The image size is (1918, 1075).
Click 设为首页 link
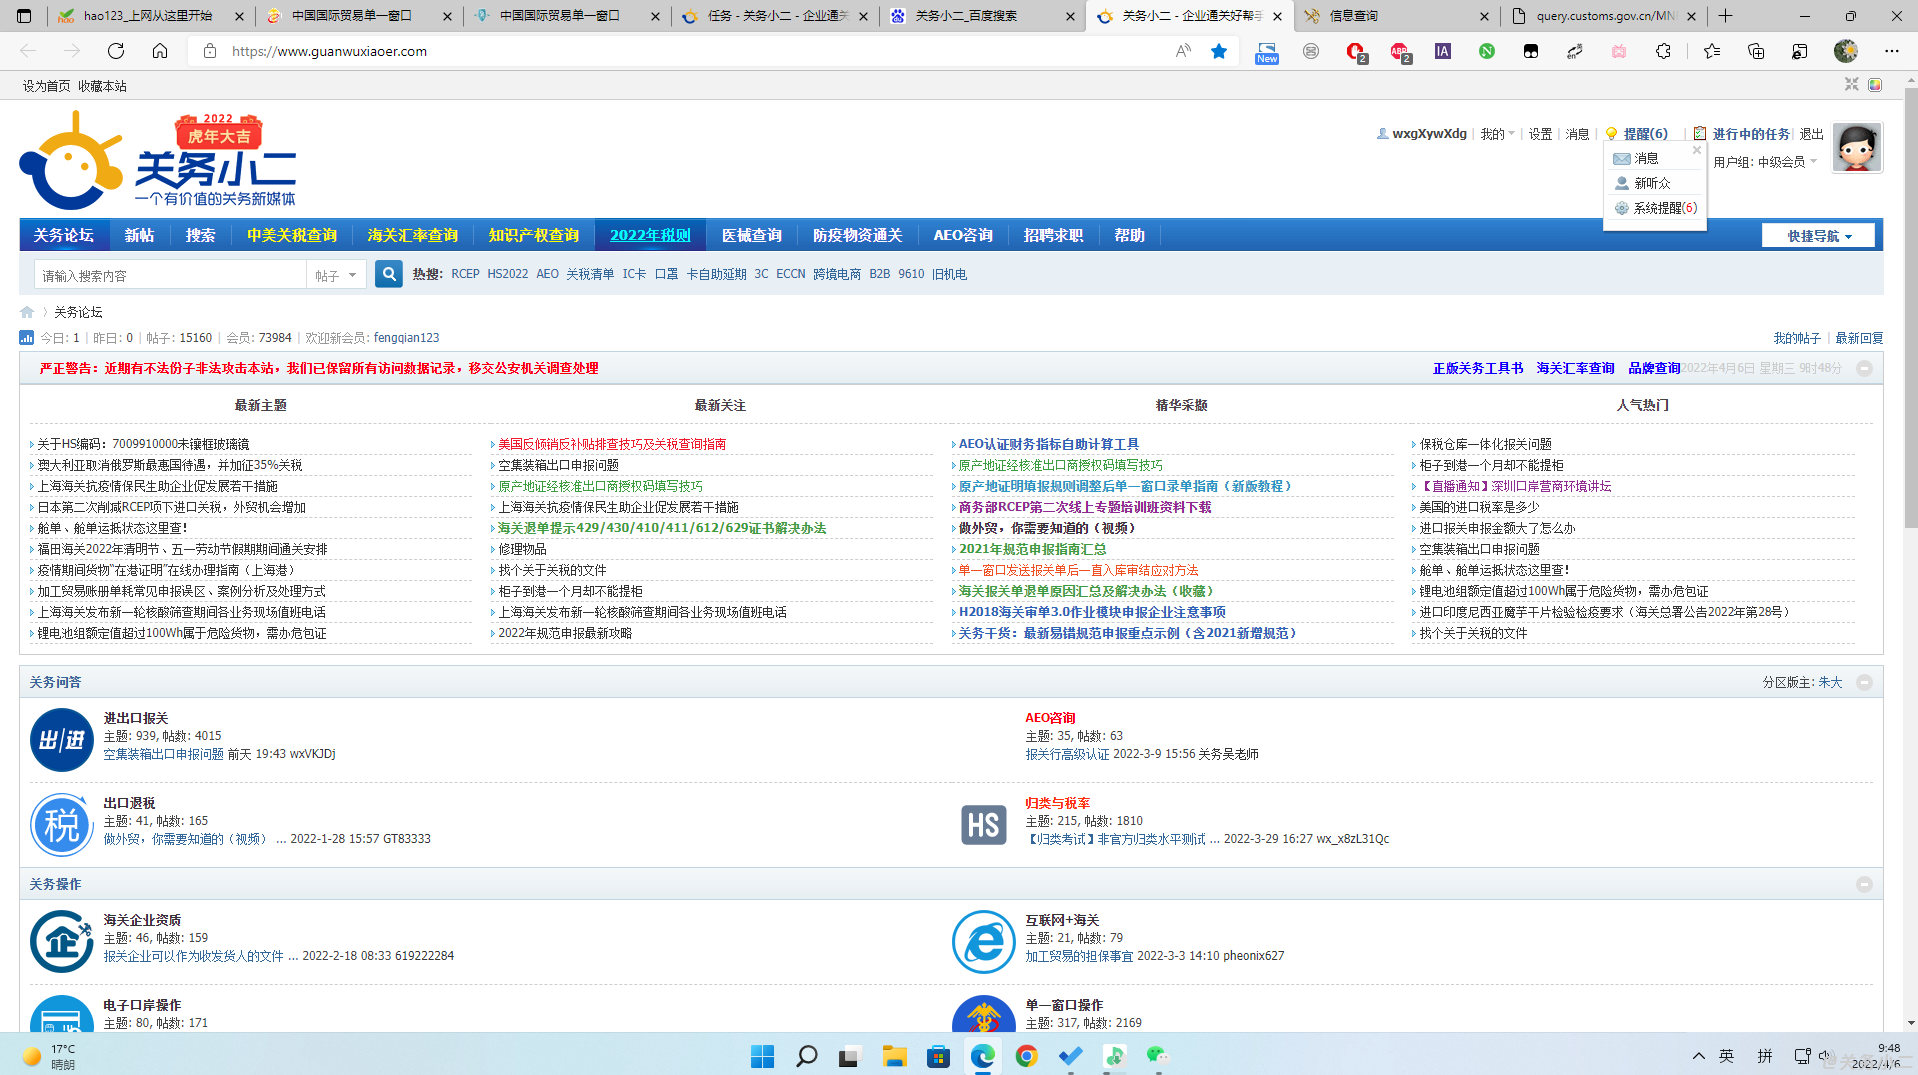[46, 86]
